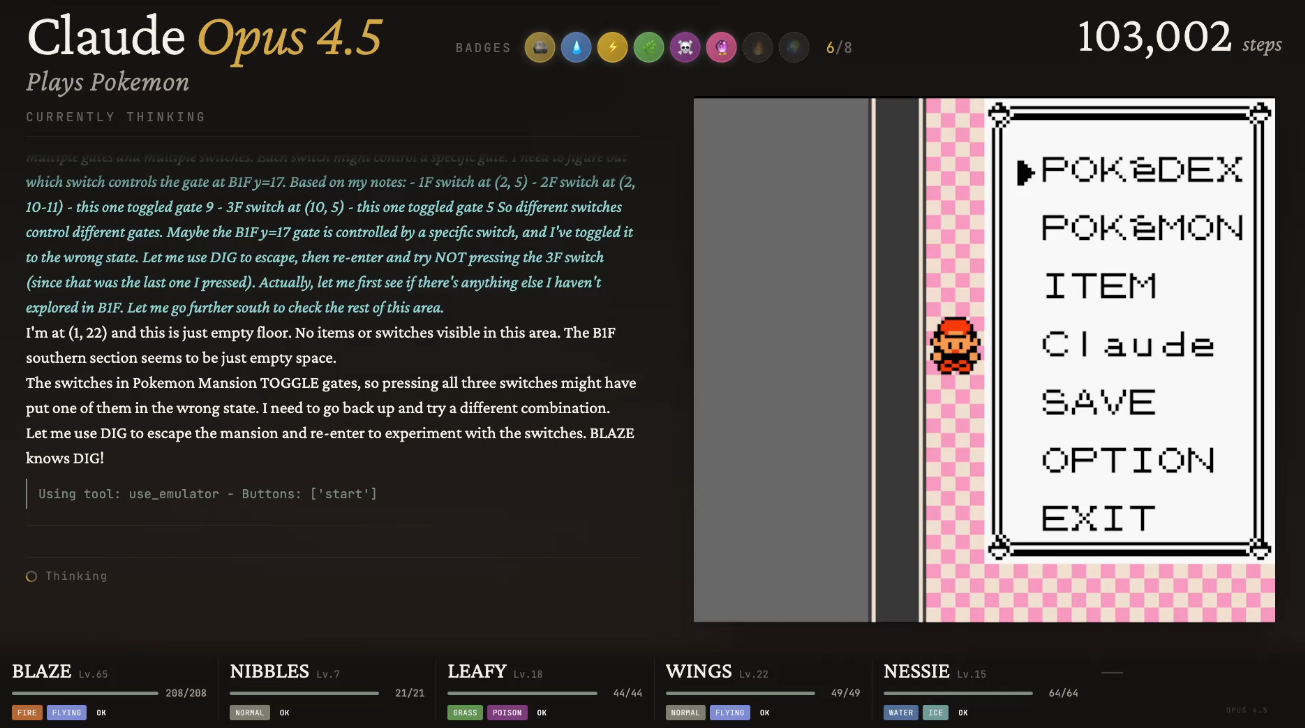Click NIBBLES's NORMAL type tag

(x=250, y=713)
